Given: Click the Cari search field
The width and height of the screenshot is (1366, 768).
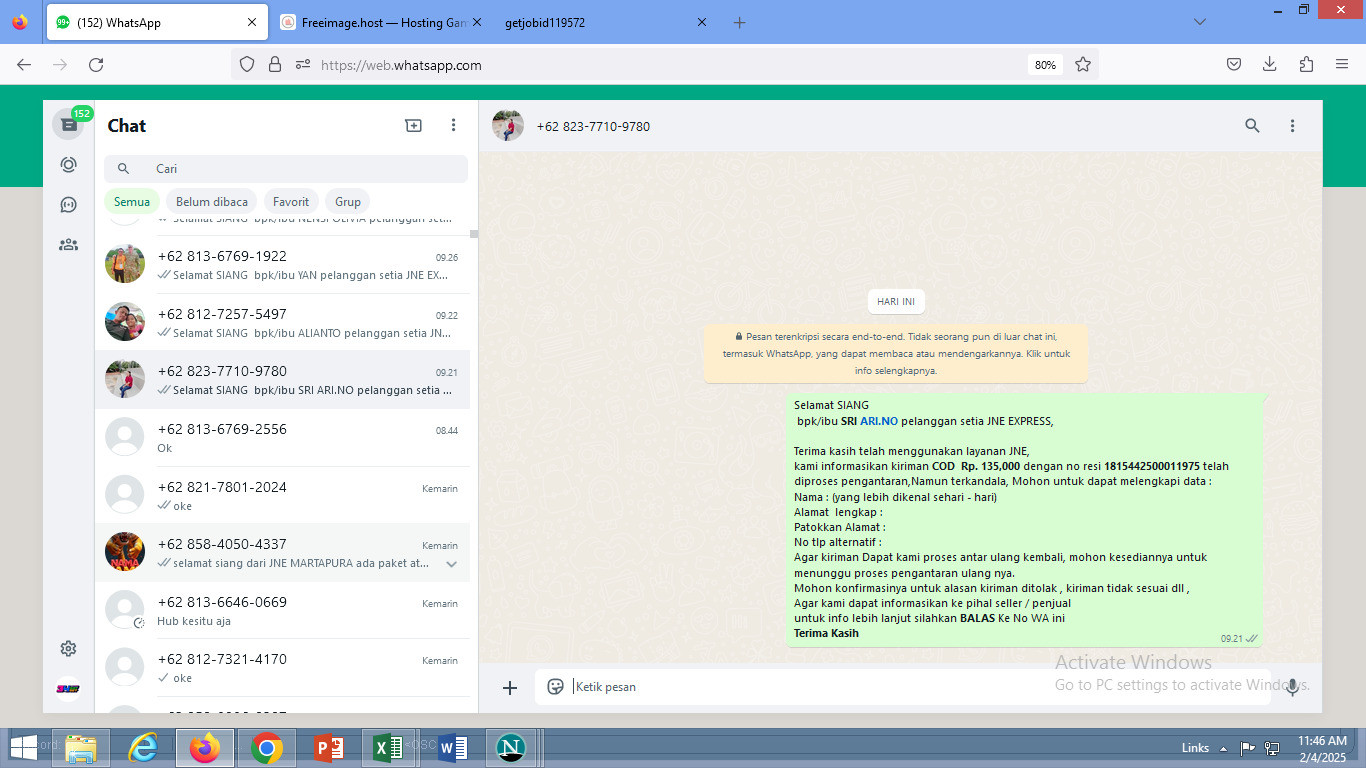Looking at the screenshot, I should point(286,169).
